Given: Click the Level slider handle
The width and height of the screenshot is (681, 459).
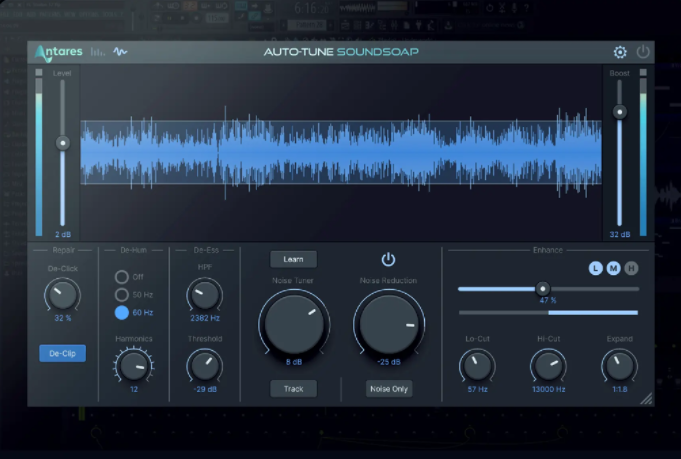Looking at the screenshot, I should pos(62,143).
